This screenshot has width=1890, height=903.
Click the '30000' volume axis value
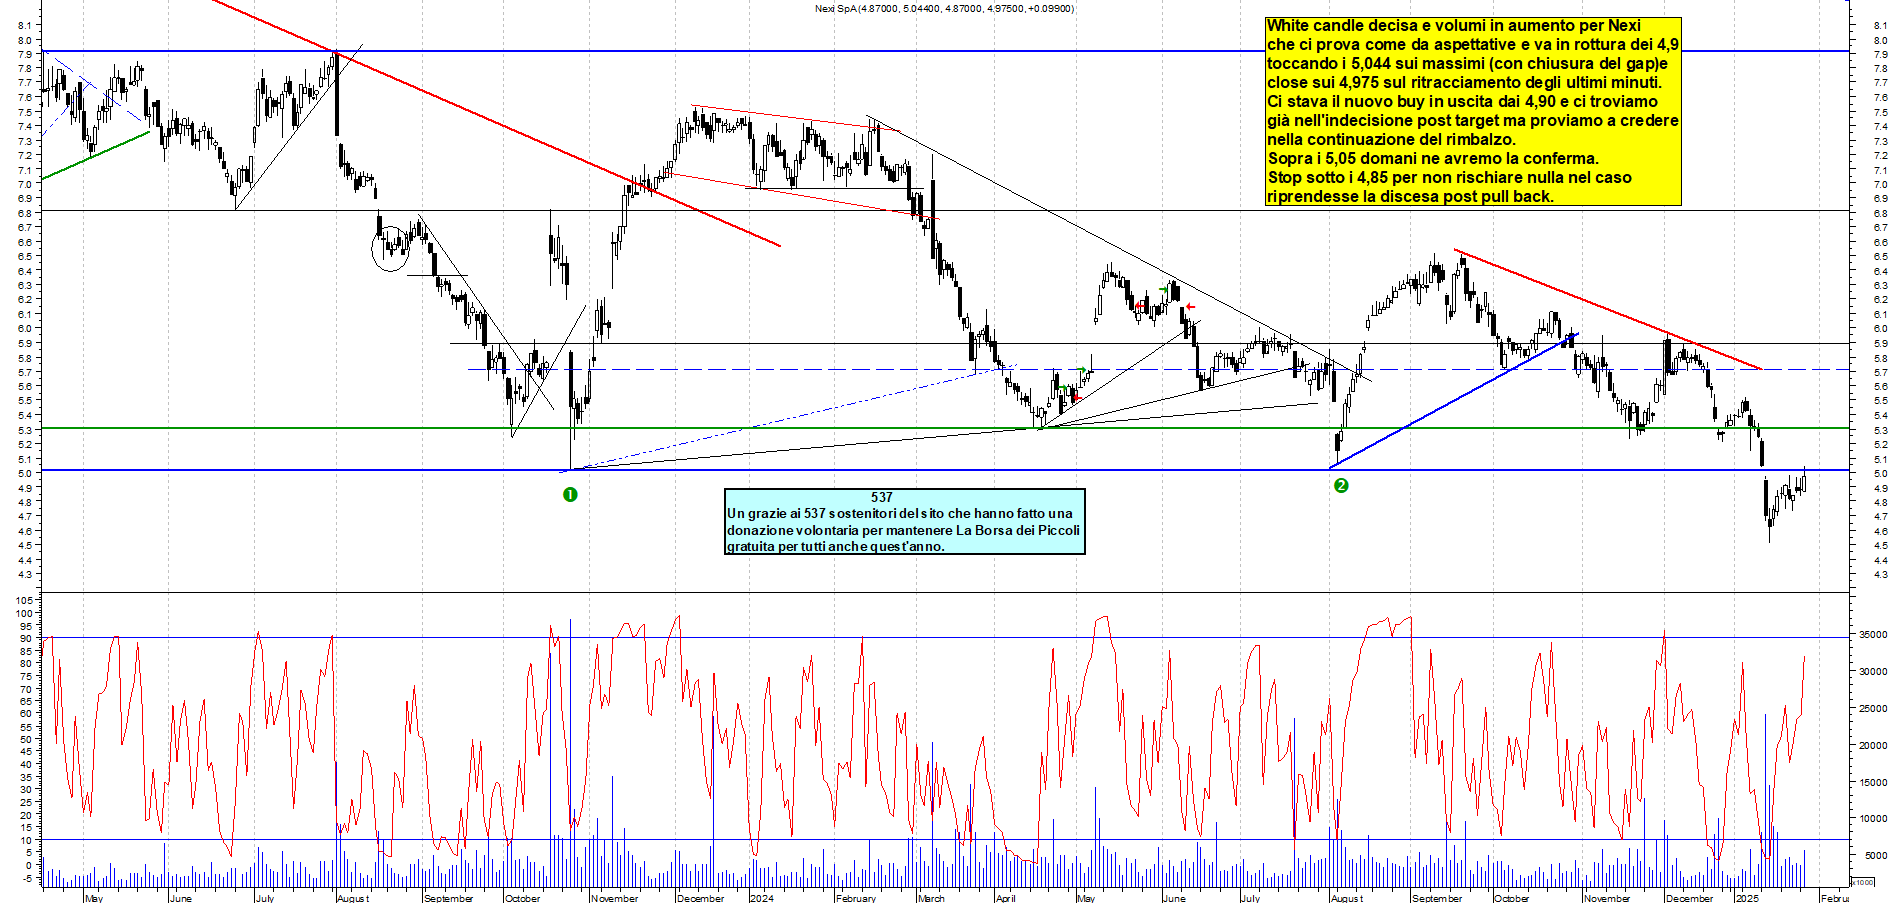[x=1872, y=672]
